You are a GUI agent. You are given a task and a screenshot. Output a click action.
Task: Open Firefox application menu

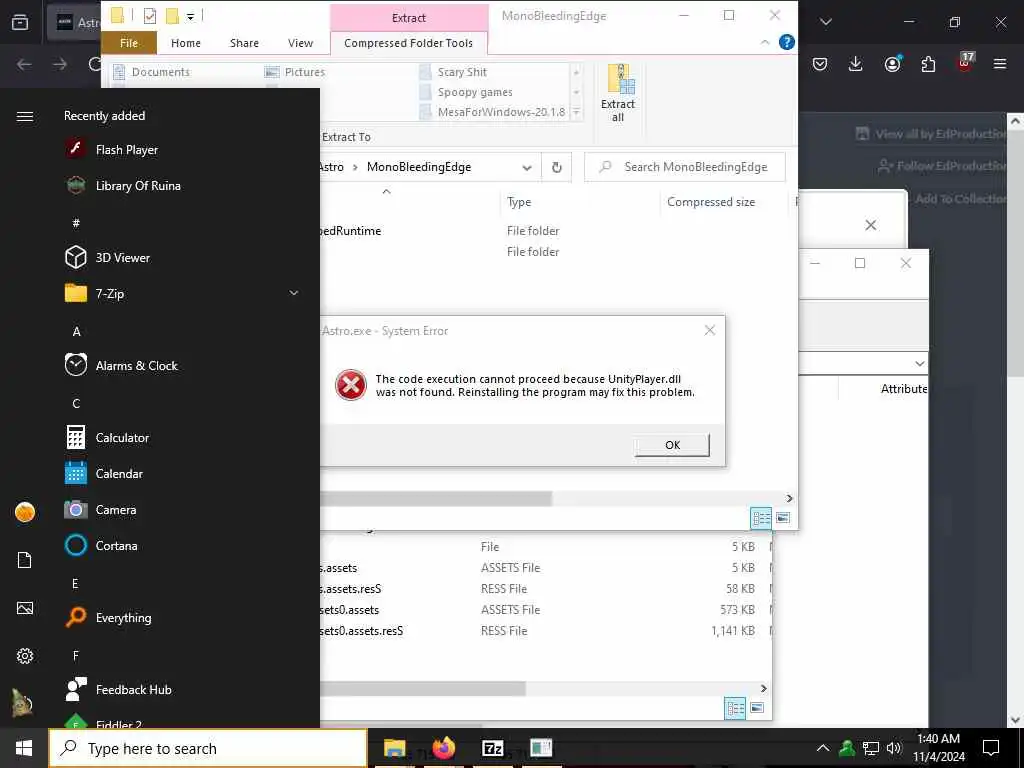click(x=1000, y=64)
